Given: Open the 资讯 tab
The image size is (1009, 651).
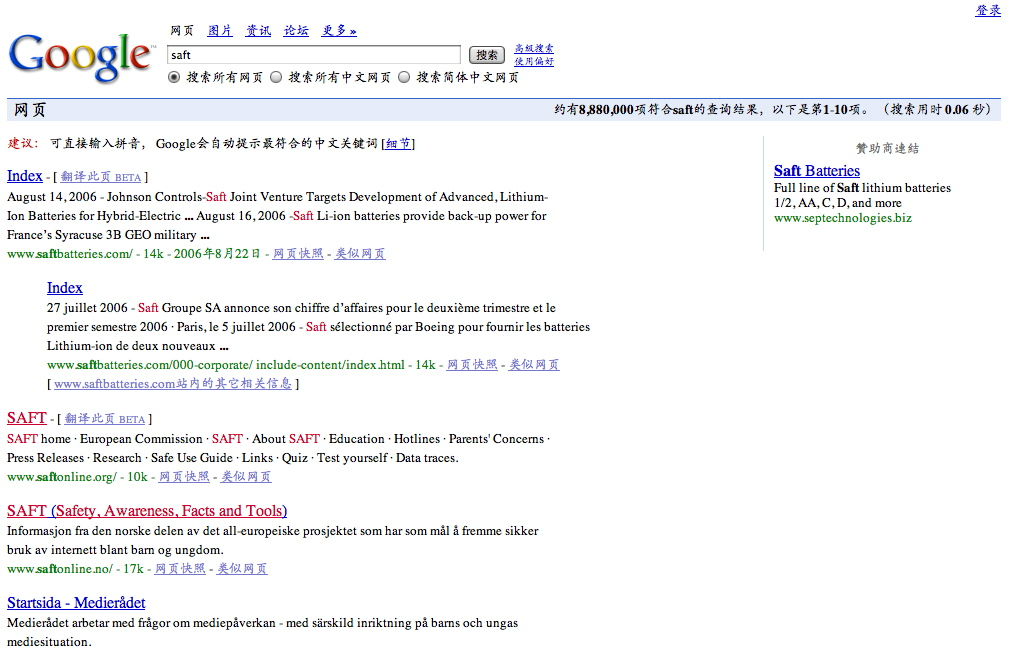Looking at the screenshot, I should [x=258, y=30].
